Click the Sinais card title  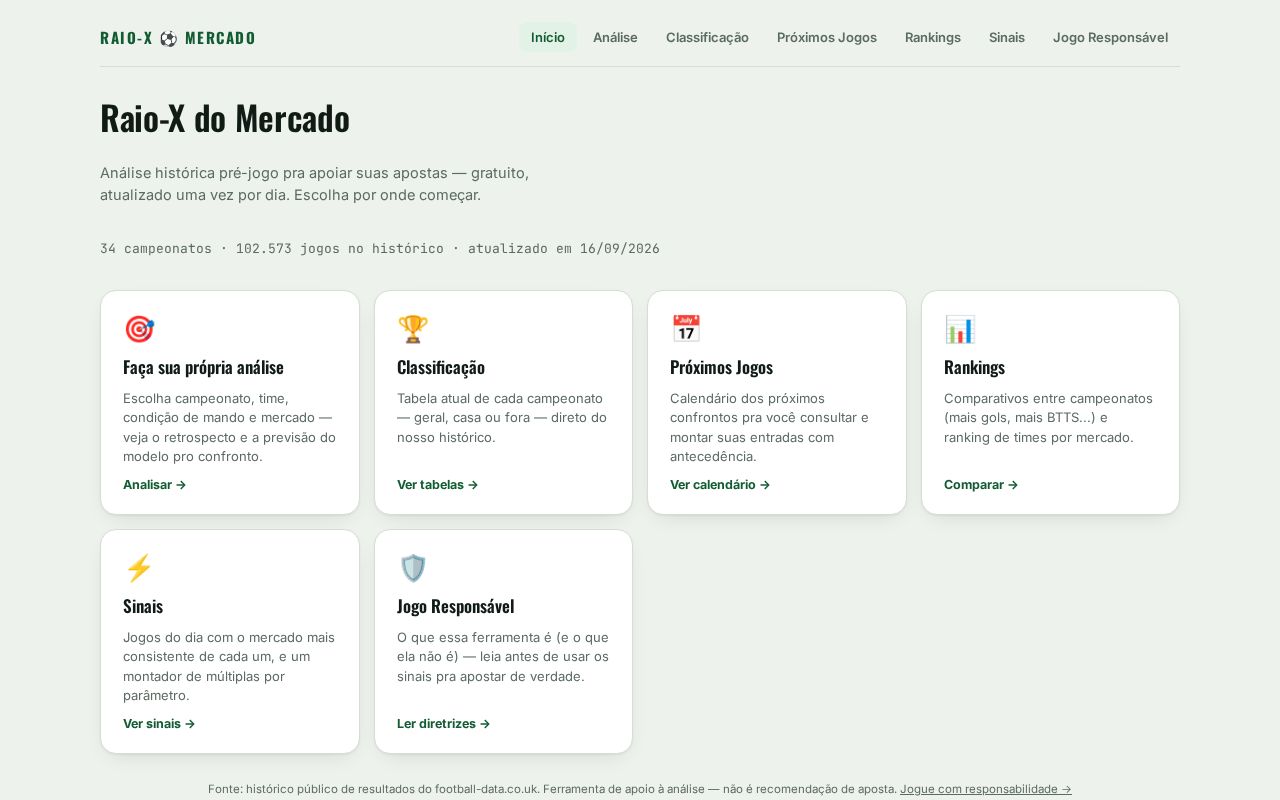[143, 606]
